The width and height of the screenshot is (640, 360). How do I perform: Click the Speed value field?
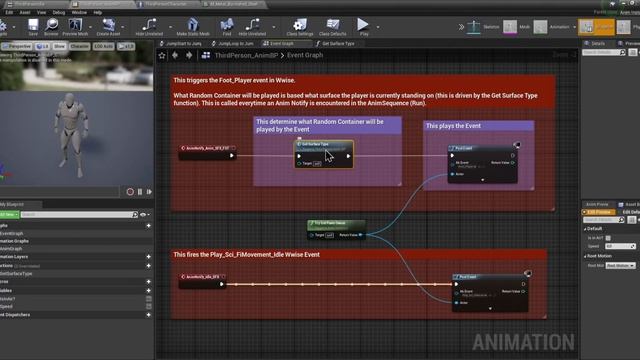620,246
